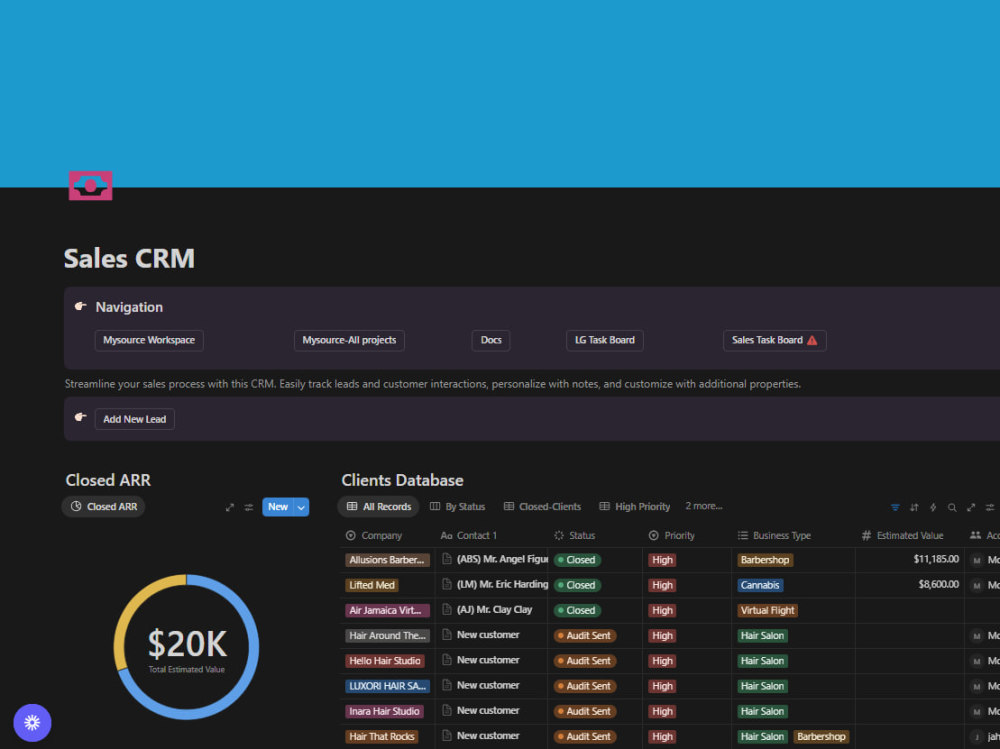This screenshot has height=749, width=1000.
Task: Click the Allusions Barber company tag
Action: click(x=386, y=560)
